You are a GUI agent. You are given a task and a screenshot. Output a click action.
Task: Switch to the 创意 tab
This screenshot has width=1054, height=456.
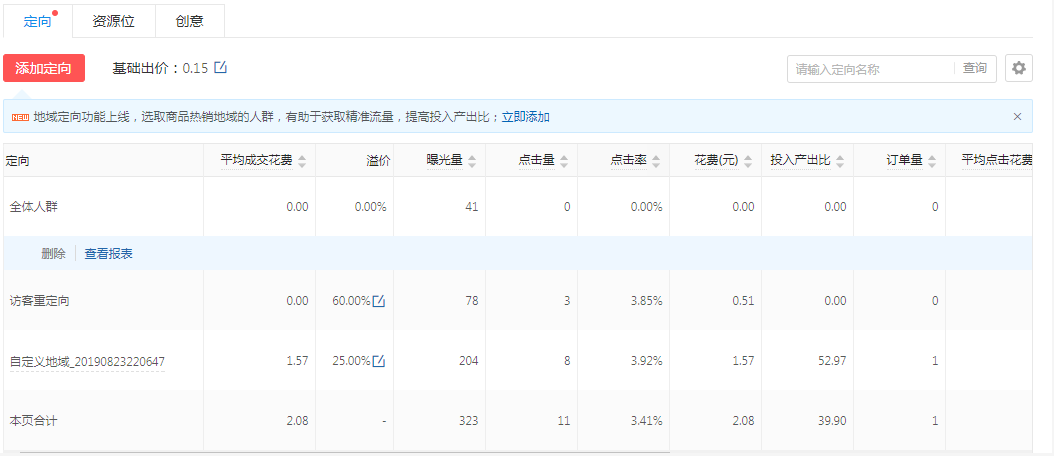coord(189,21)
